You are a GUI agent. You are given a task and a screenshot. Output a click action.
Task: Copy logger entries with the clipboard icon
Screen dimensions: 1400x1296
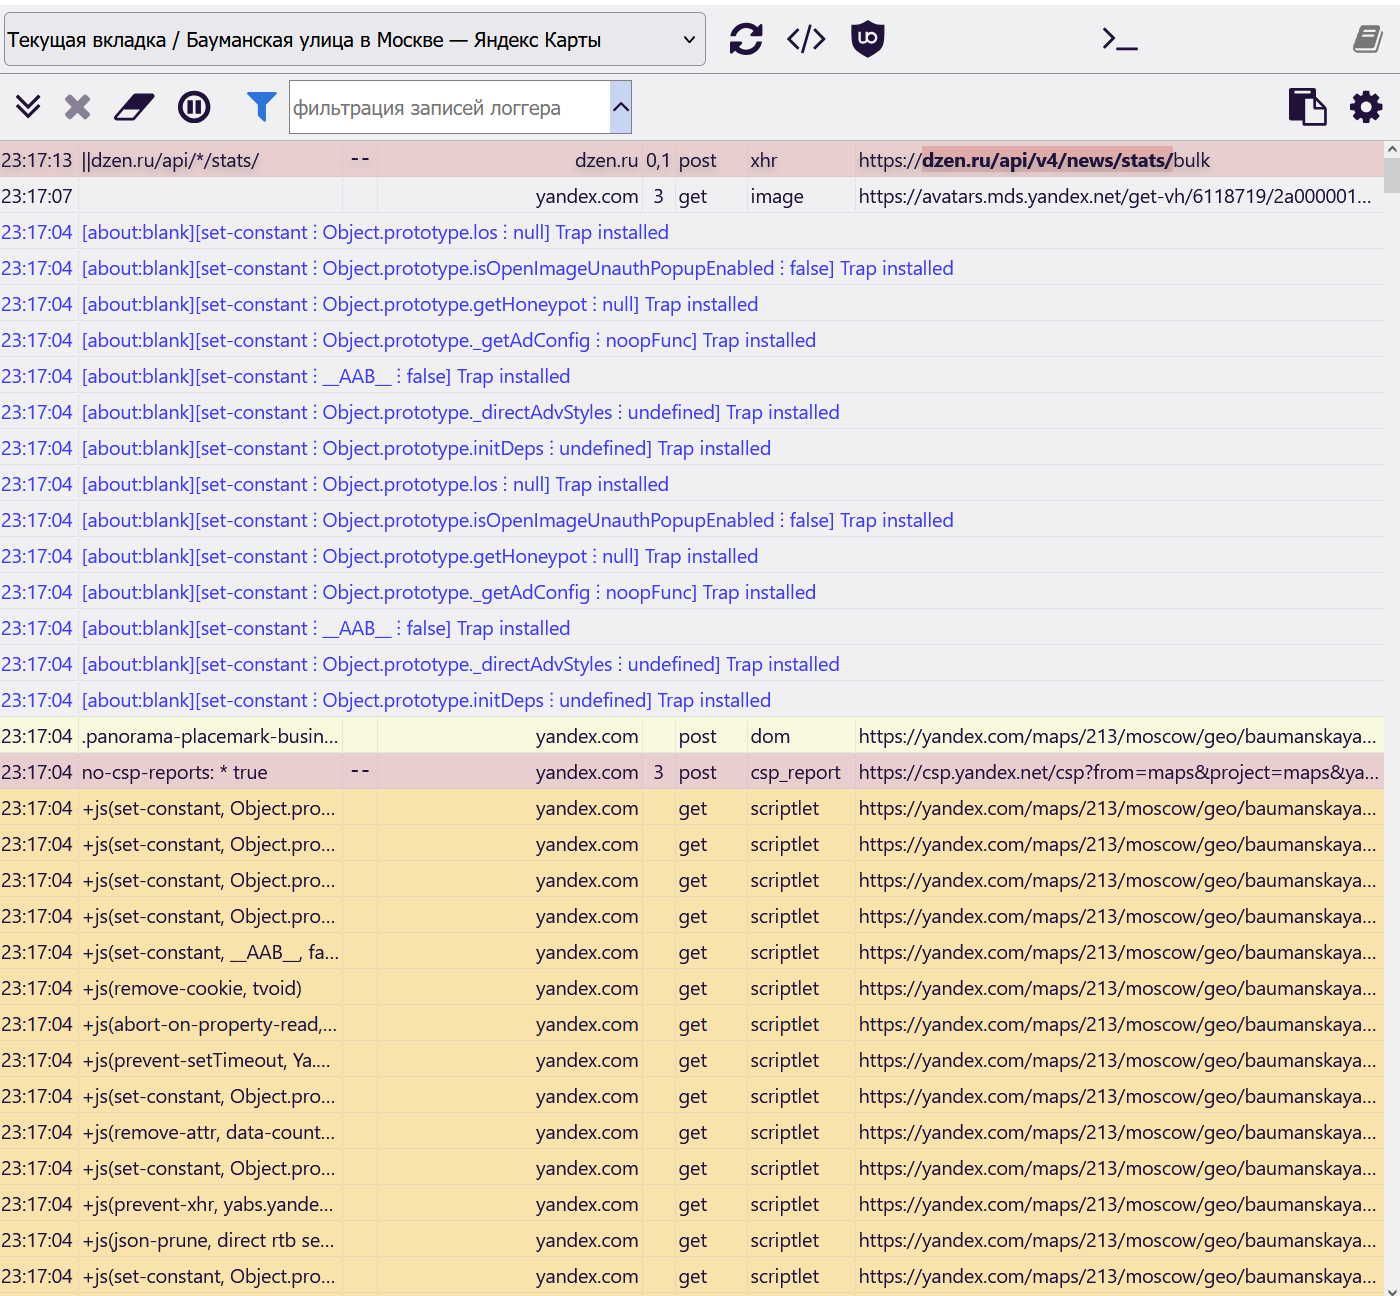(1307, 106)
